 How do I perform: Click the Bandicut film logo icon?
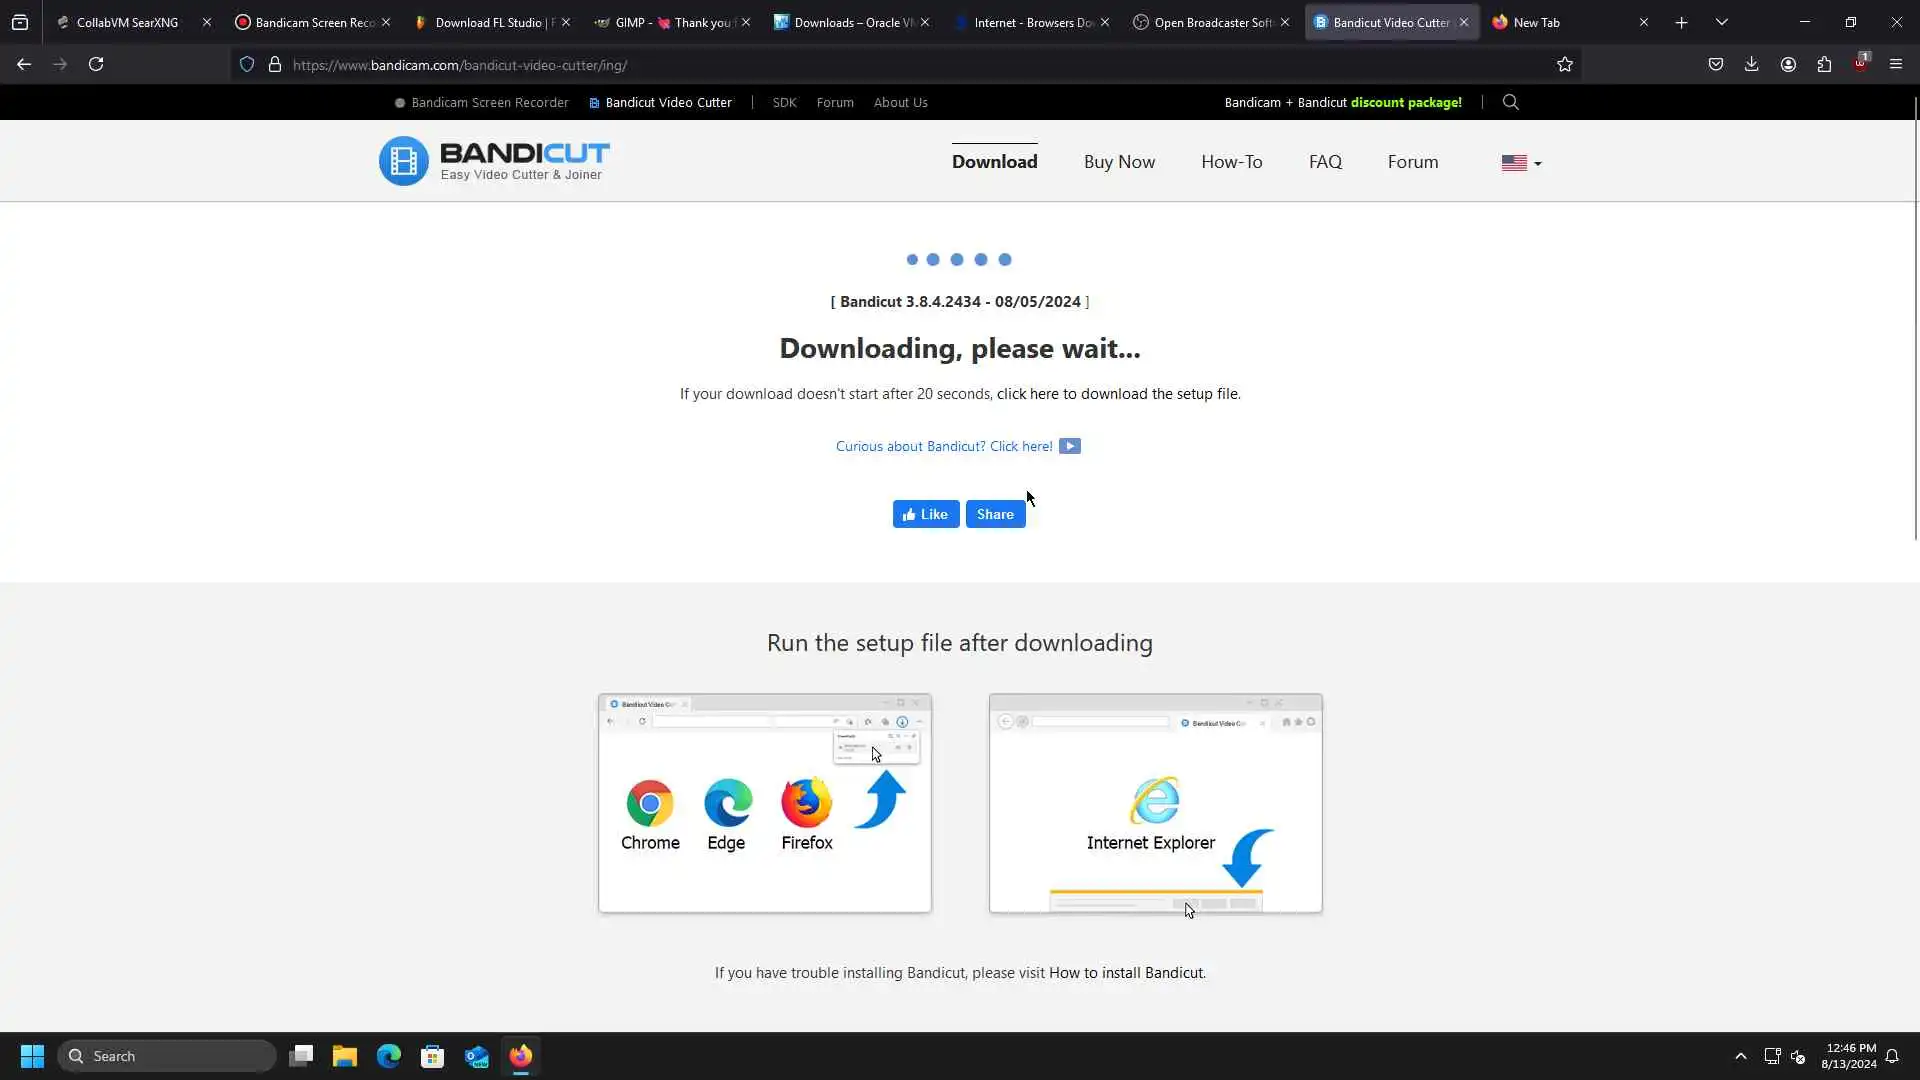(x=403, y=161)
